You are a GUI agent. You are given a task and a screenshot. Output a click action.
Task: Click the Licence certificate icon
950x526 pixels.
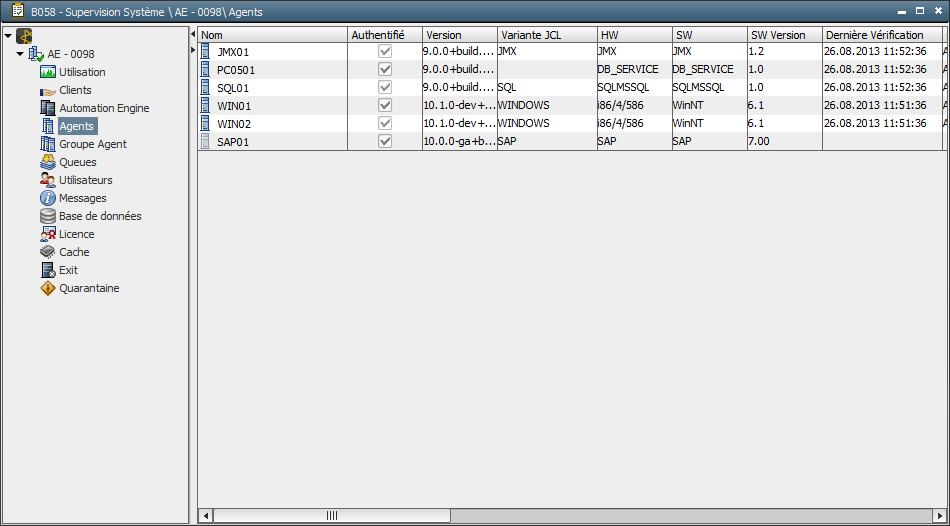48,234
